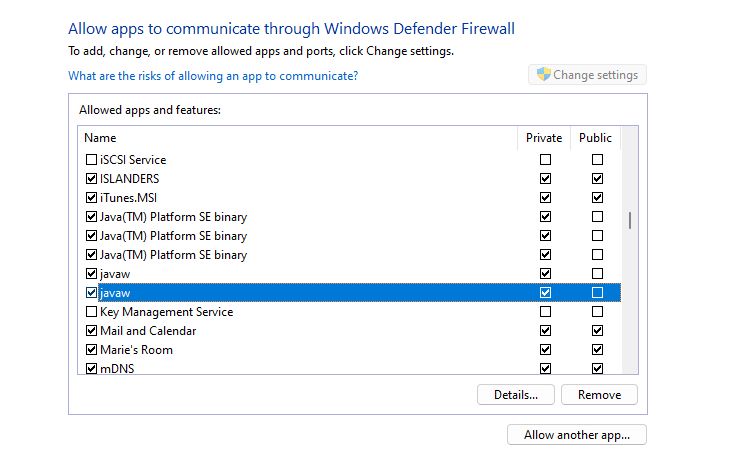Click the Allow another app button
This screenshot has width=730, height=463.
pyautogui.click(x=577, y=435)
